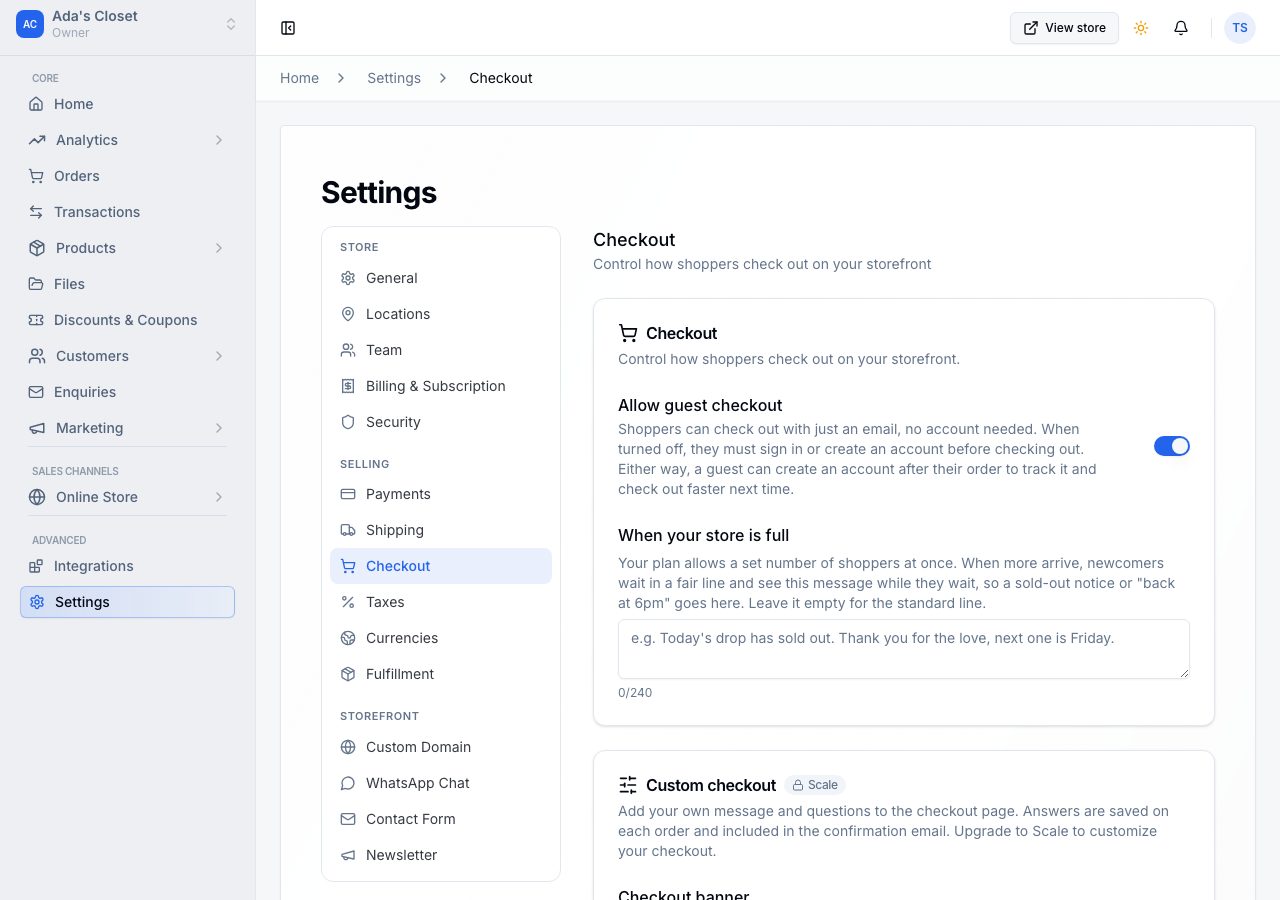The width and height of the screenshot is (1280, 900).
Task: Select the active Checkout settings item
Action: [441, 566]
